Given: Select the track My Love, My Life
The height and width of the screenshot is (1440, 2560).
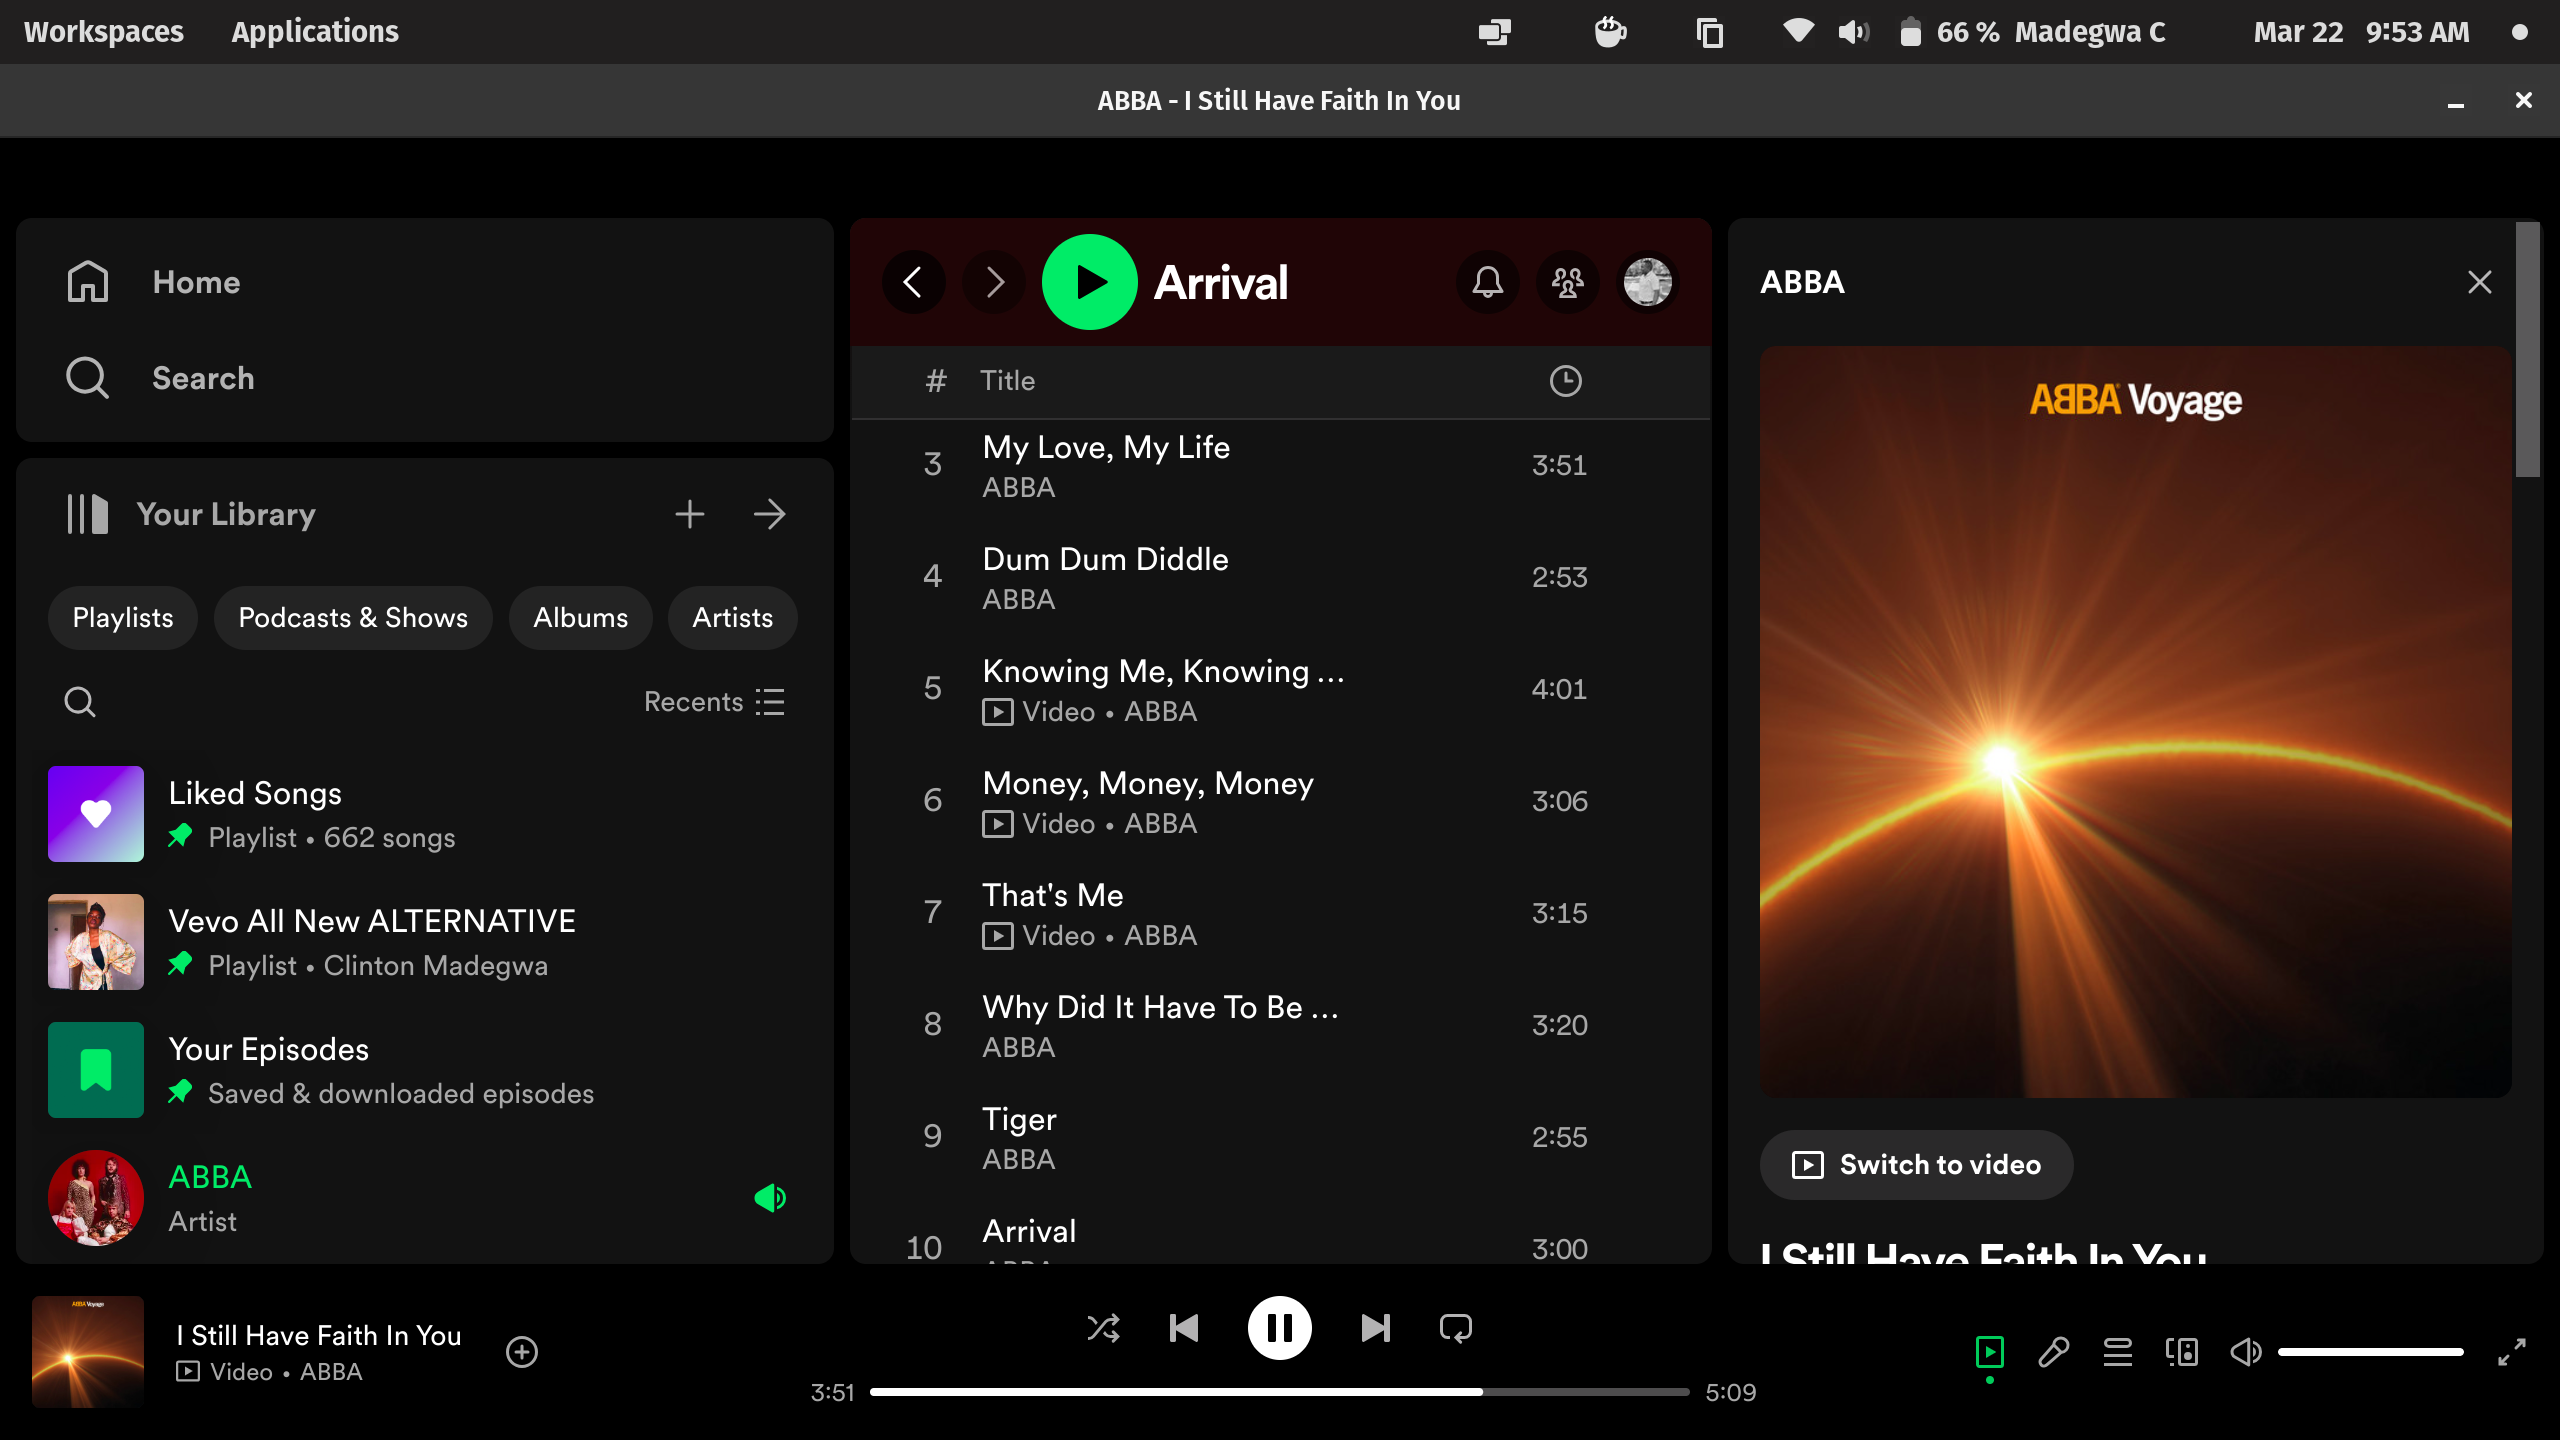Looking at the screenshot, I should (x=1280, y=466).
